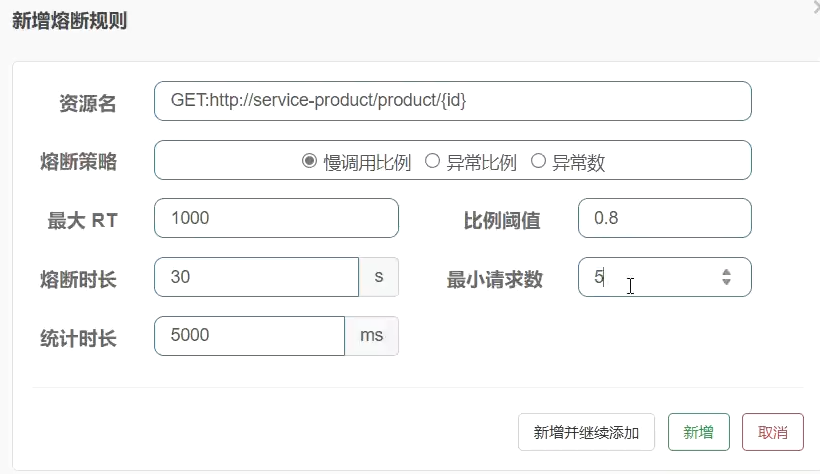Close the dialog with the X icon
This screenshot has width=820, height=474.
point(814,4)
